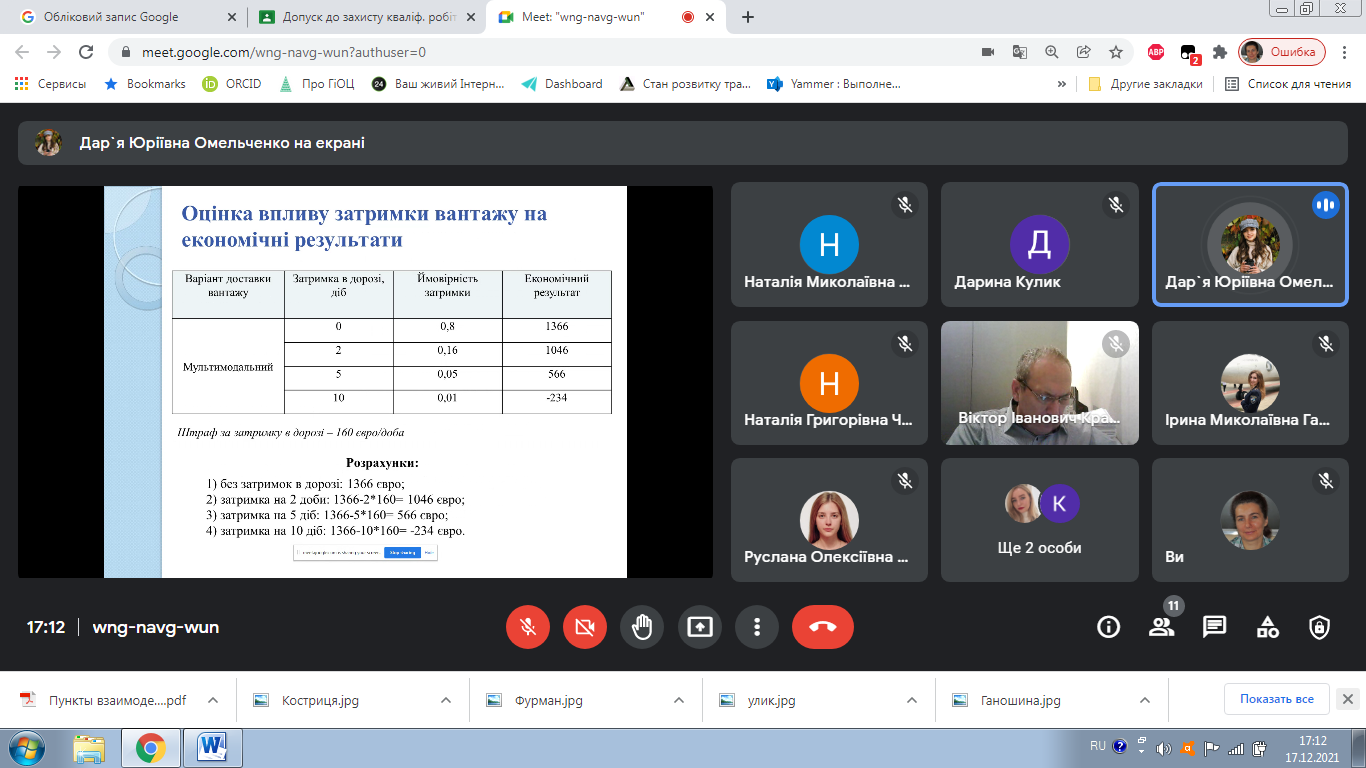The width and height of the screenshot is (1366, 768).
Task: Bookmark this page with star icon
Action: point(1116,52)
